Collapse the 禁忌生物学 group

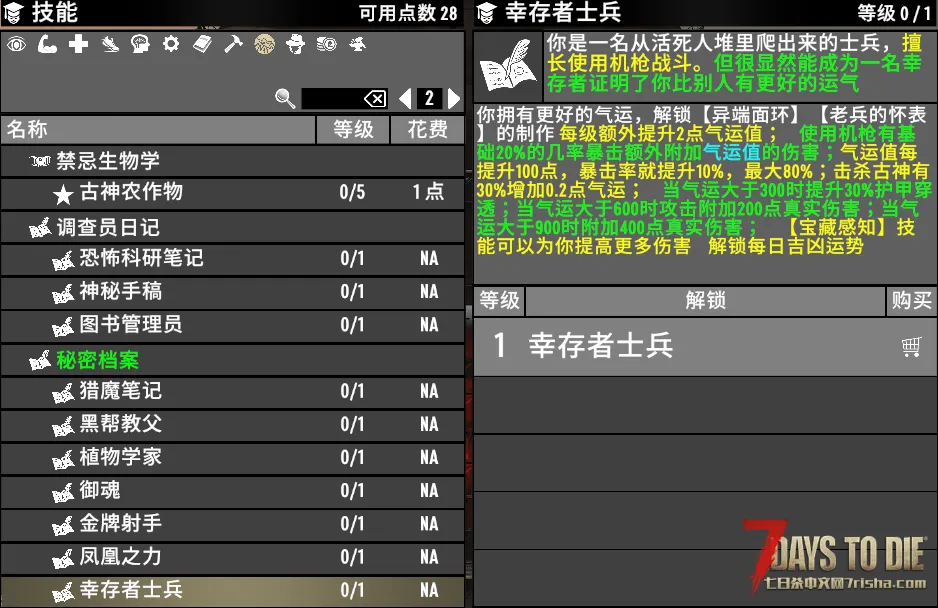coord(108,161)
